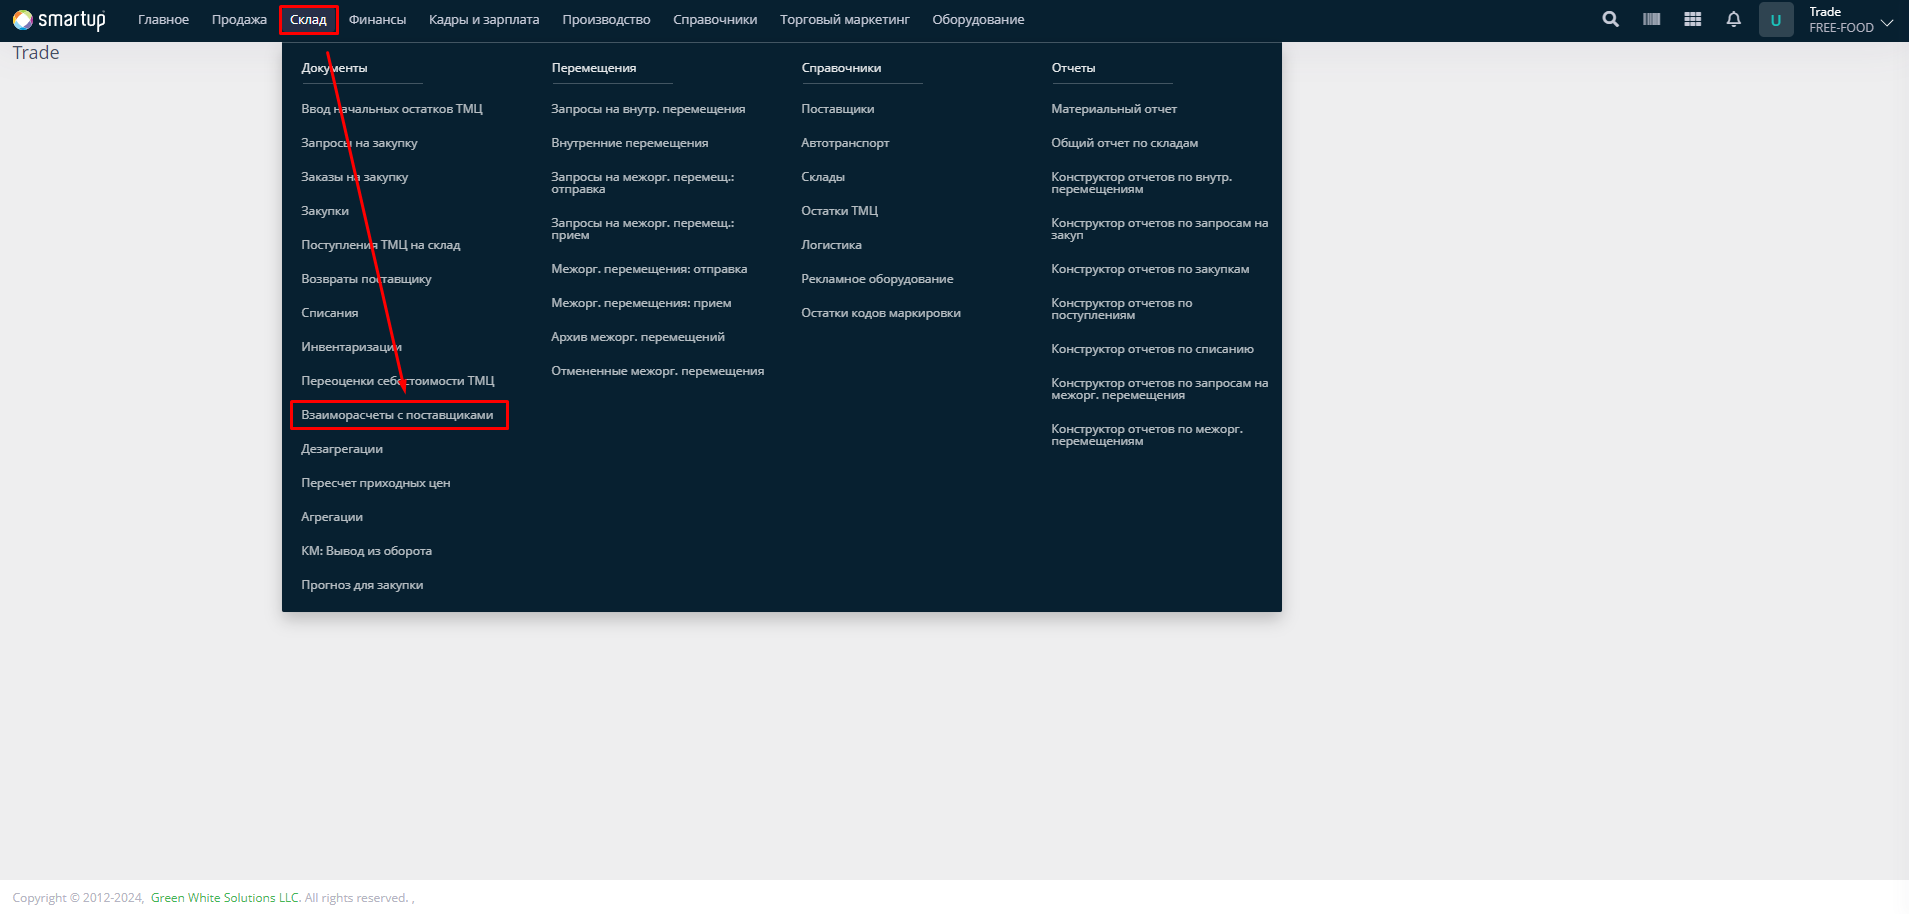Open Конструктор отчетов по запросам на межорг. перемещения
Viewport: 1909px width, 914px height.
click(1159, 389)
